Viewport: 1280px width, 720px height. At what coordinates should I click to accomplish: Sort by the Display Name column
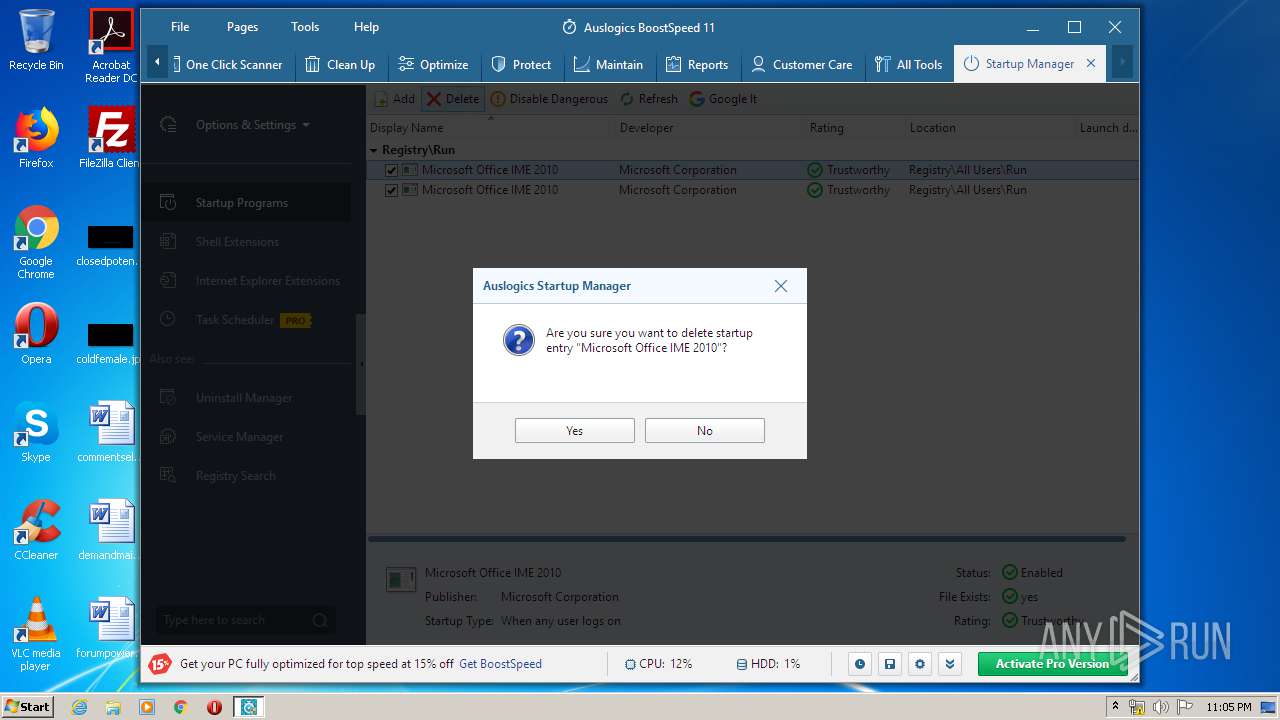tap(490, 128)
